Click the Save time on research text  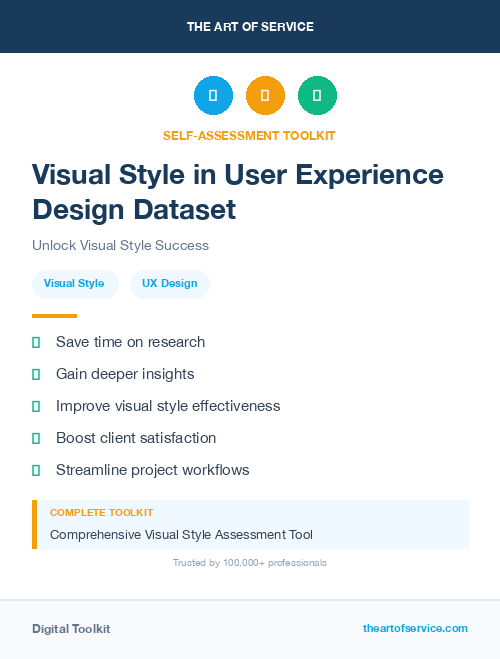click(131, 342)
